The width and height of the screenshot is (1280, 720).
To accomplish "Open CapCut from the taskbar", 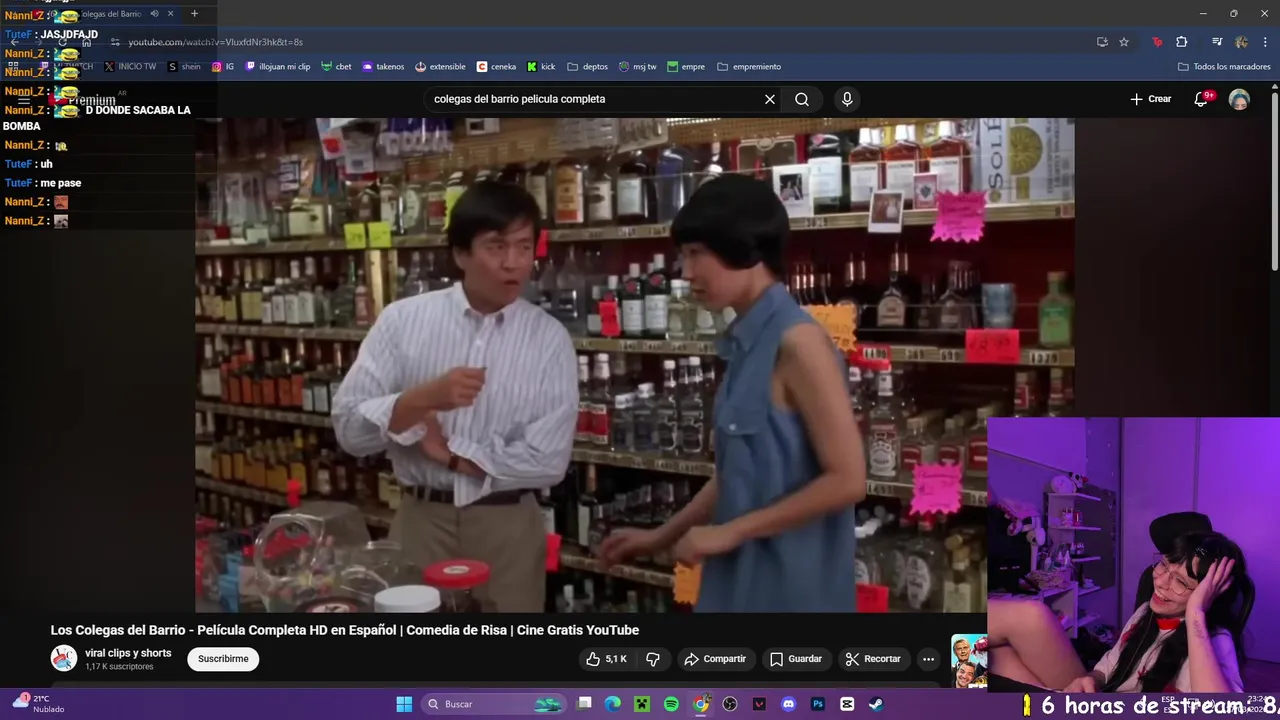I will 847,704.
